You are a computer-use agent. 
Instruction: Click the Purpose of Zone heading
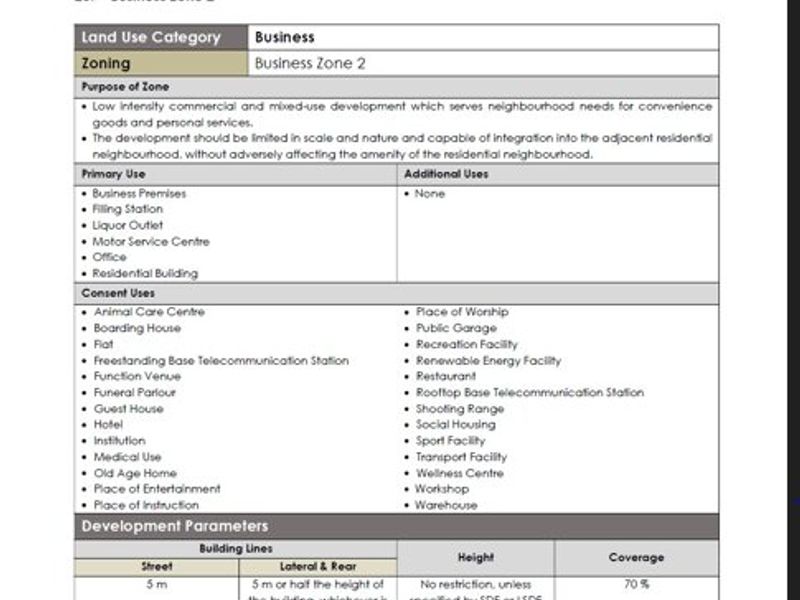pos(125,87)
